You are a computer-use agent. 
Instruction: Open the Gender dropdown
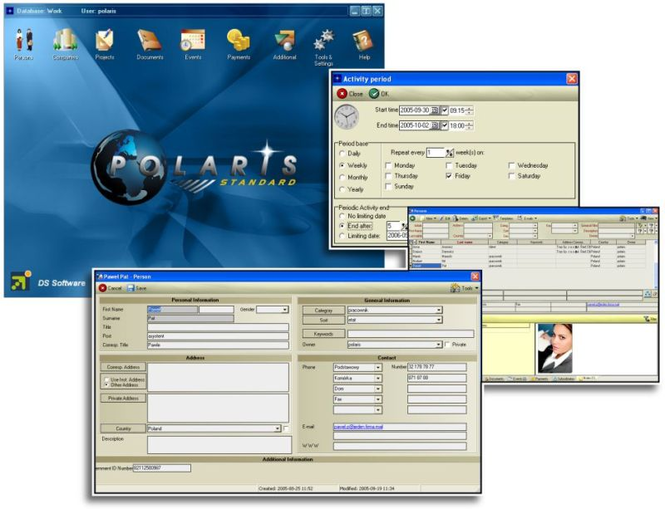tap(285, 310)
